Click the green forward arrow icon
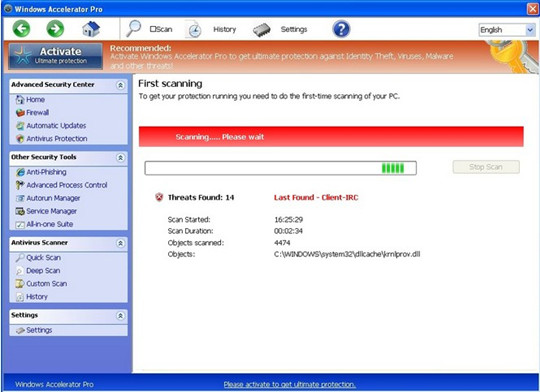 pyautogui.click(x=55, y=29)
